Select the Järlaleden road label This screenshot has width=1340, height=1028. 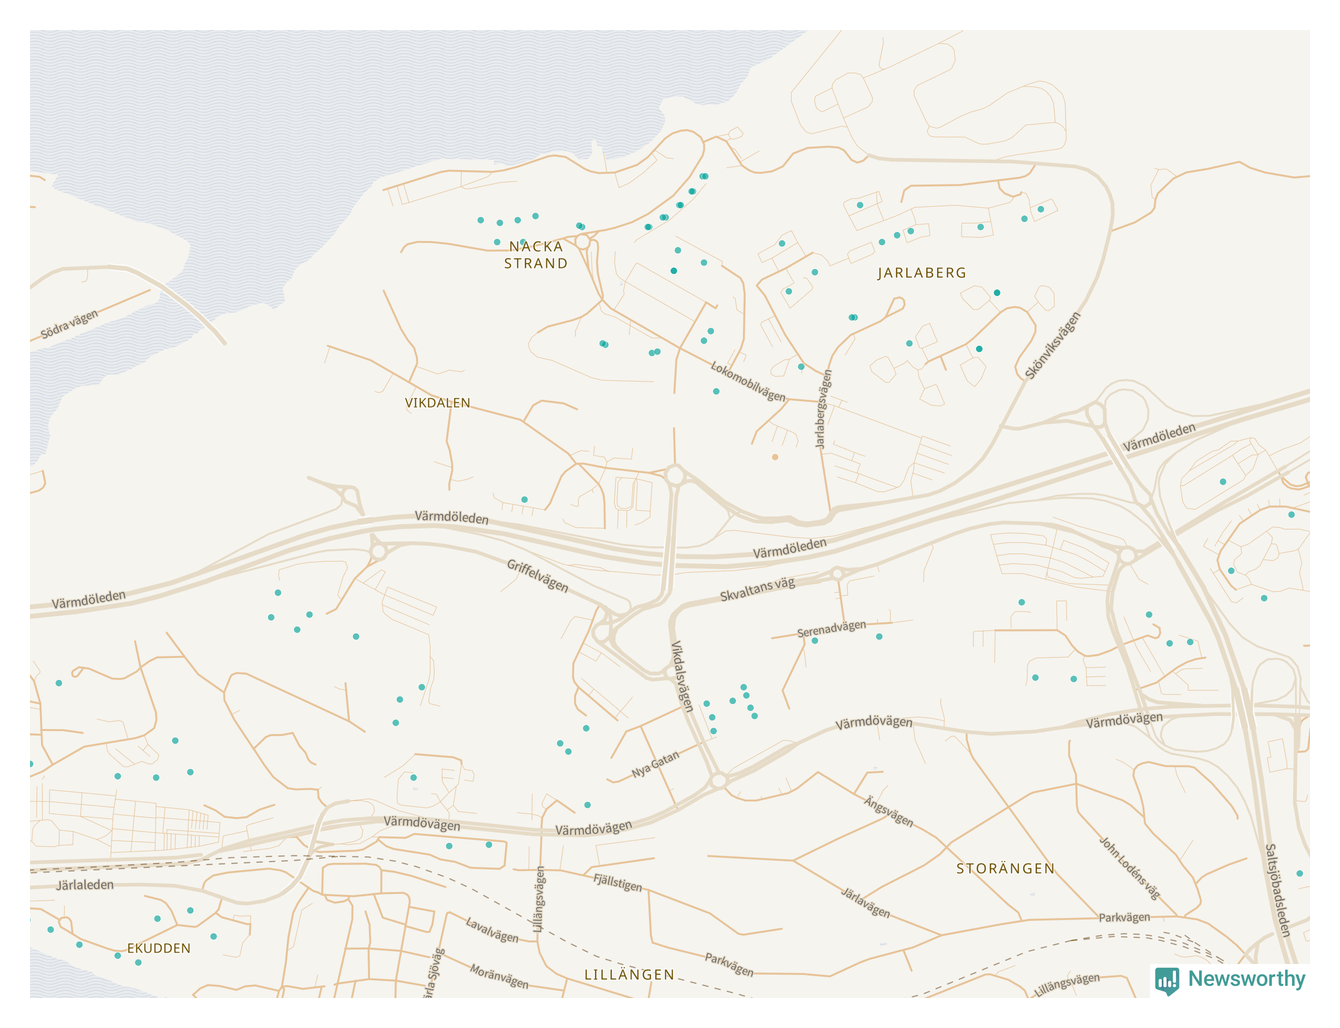coord(85,886)
